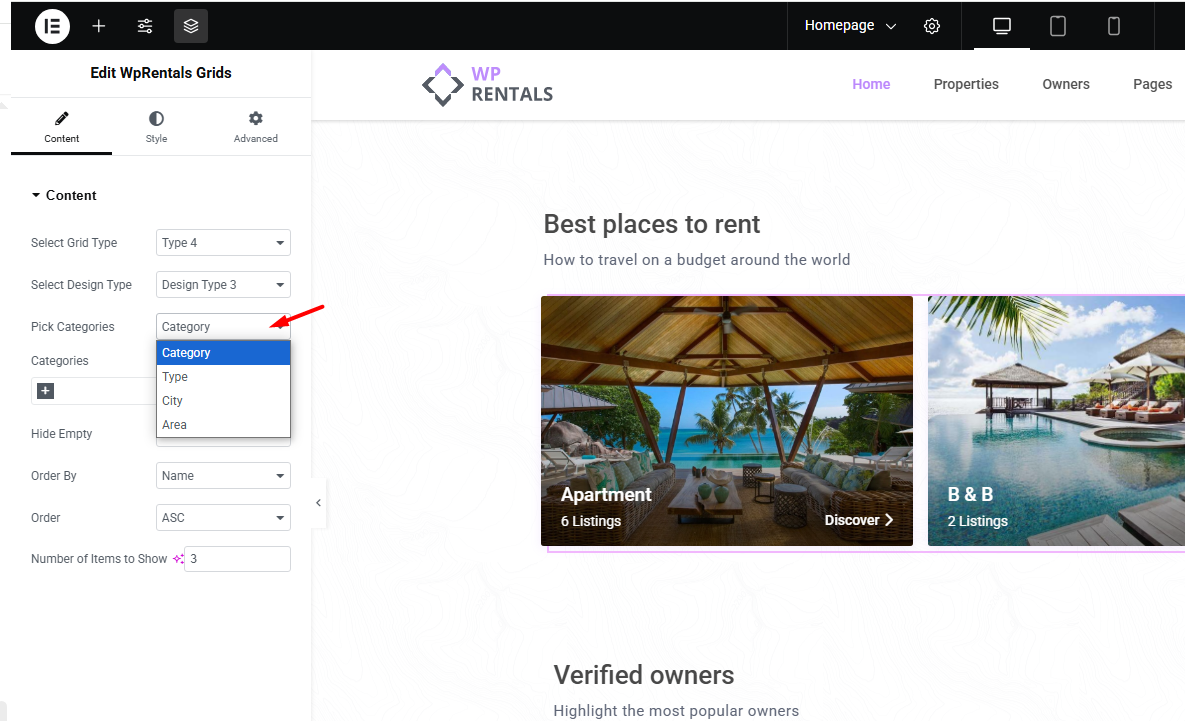Image resolution: width=1185 pixels, height=721 pixels.
Task: Open the Advanced tab
Action: pos(255,127)
